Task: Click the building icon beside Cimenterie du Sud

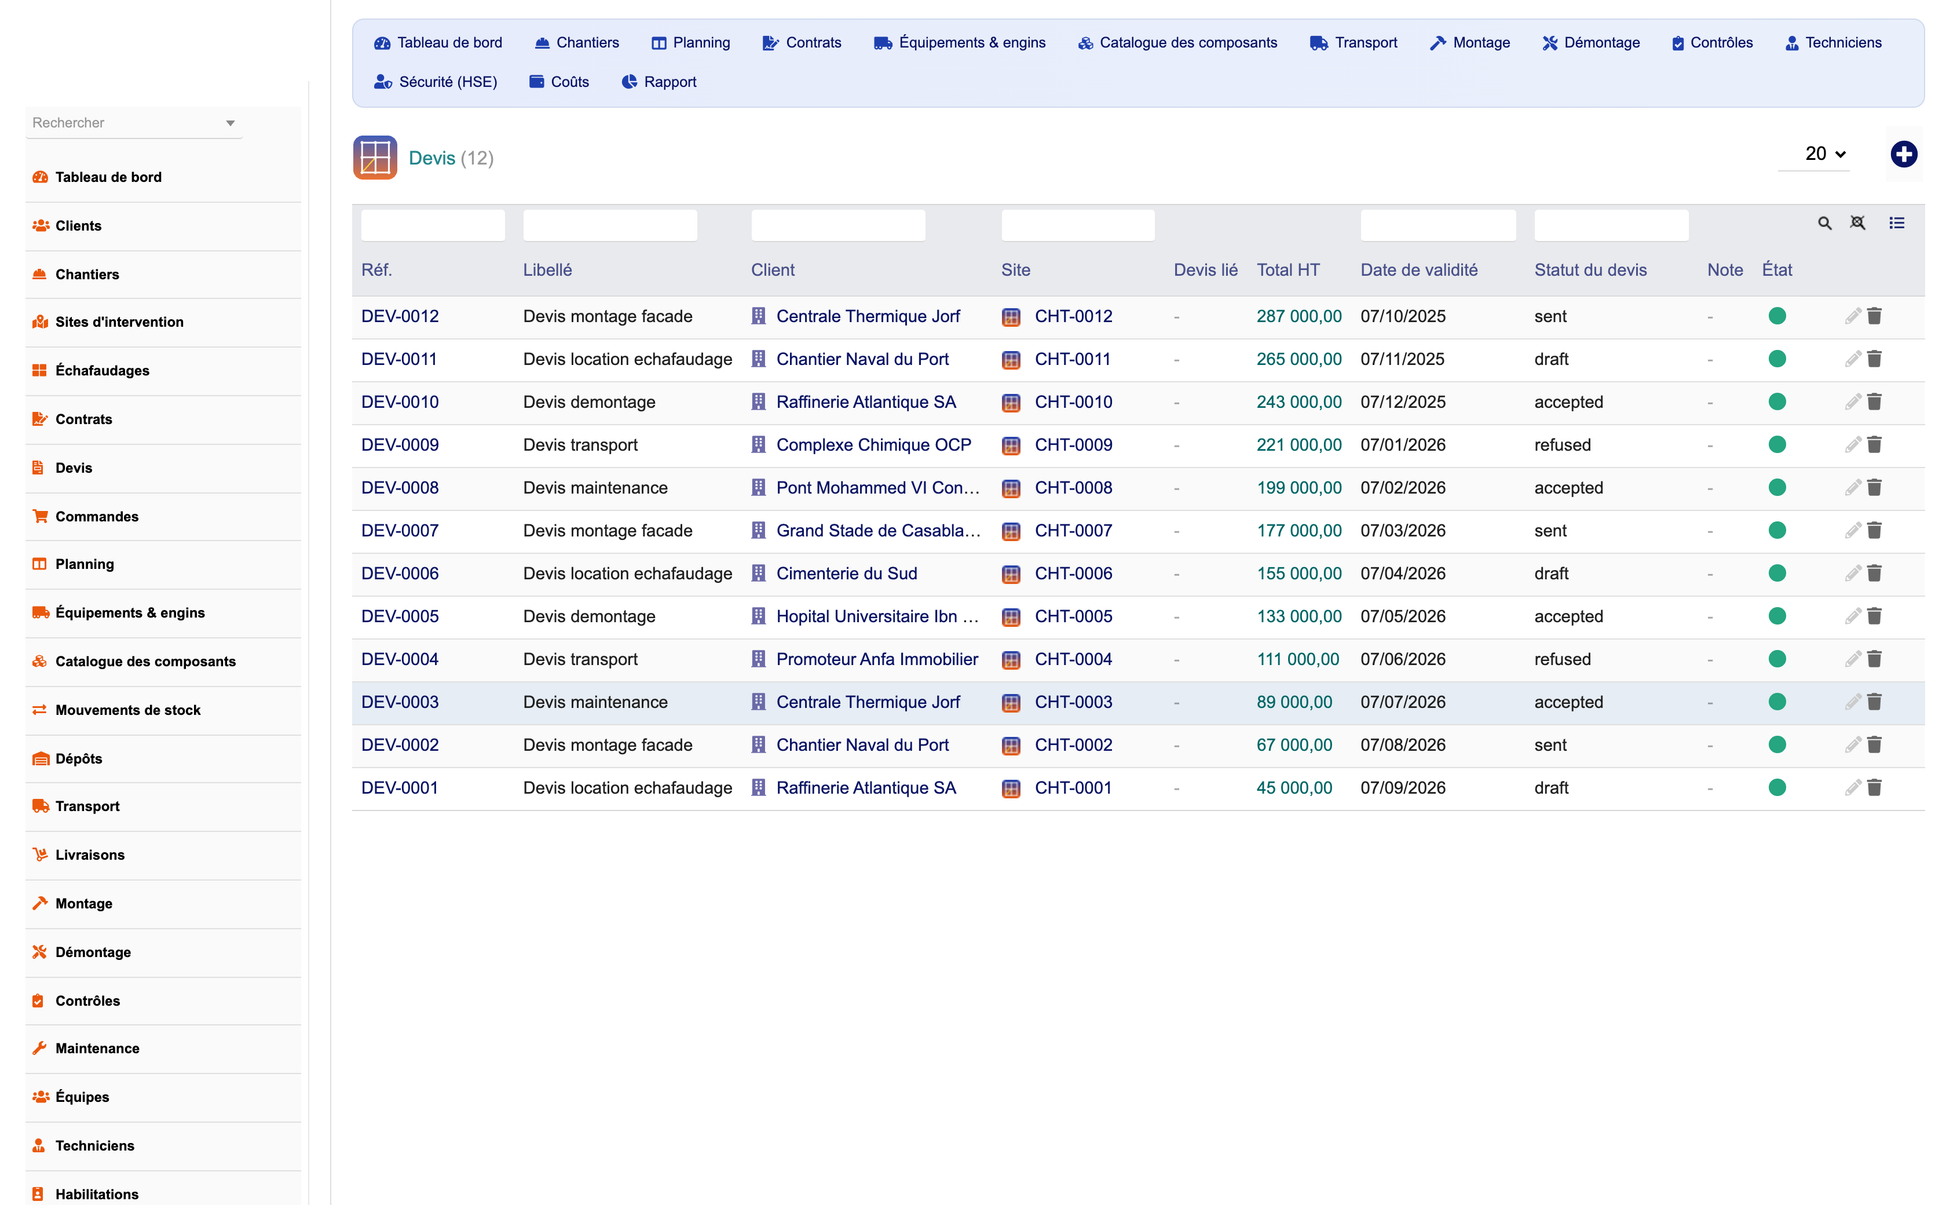Action: [758, 574]
